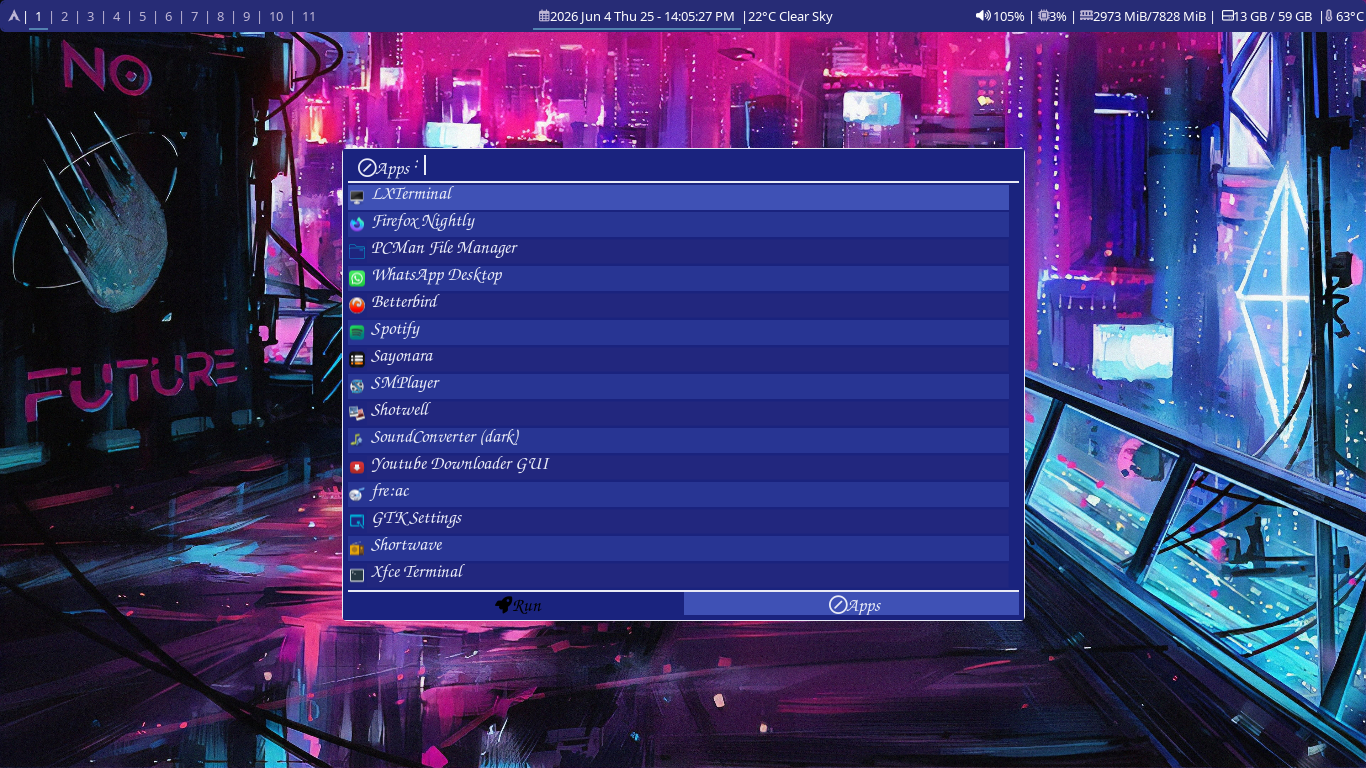Open the Xfce Terminal entry
The image size is (1366, 768).
[x=678, y=575]
